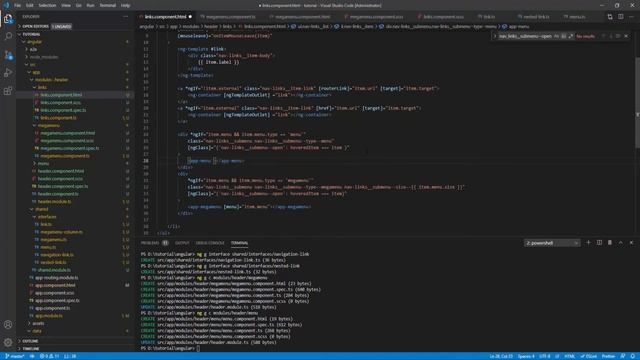
Task: Click HTML language mode in status bar
Action: coord(570,356)
